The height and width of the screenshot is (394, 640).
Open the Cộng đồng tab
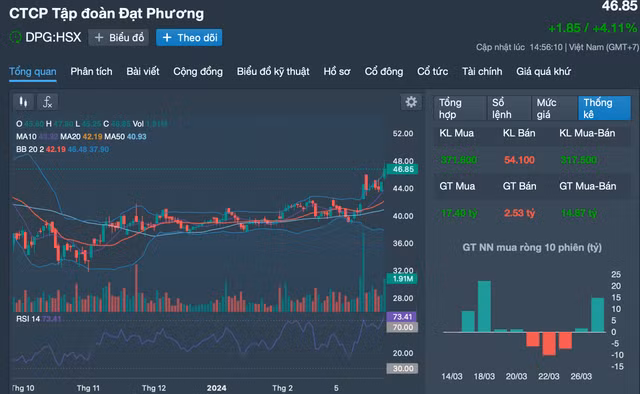pos(198,71)
